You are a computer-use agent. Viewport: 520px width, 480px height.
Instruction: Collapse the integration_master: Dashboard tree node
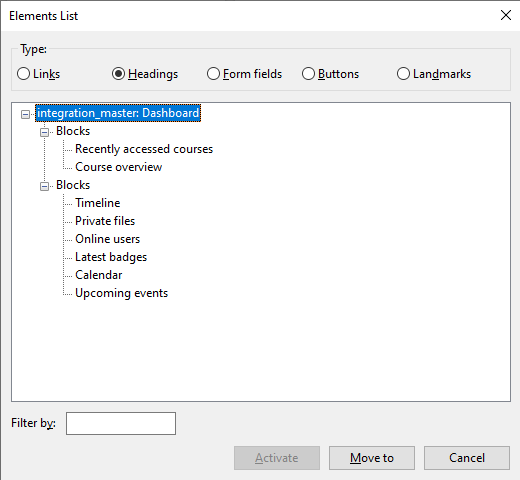25,114
